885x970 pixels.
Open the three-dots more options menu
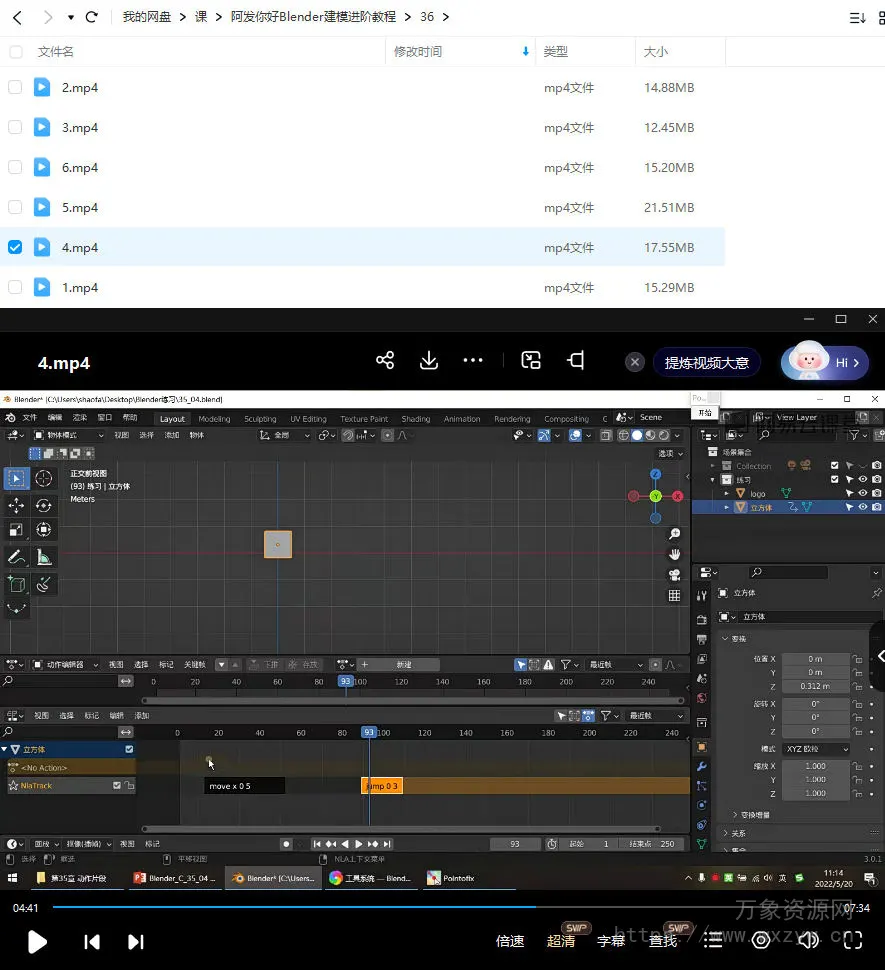click(x=474, y=361)
